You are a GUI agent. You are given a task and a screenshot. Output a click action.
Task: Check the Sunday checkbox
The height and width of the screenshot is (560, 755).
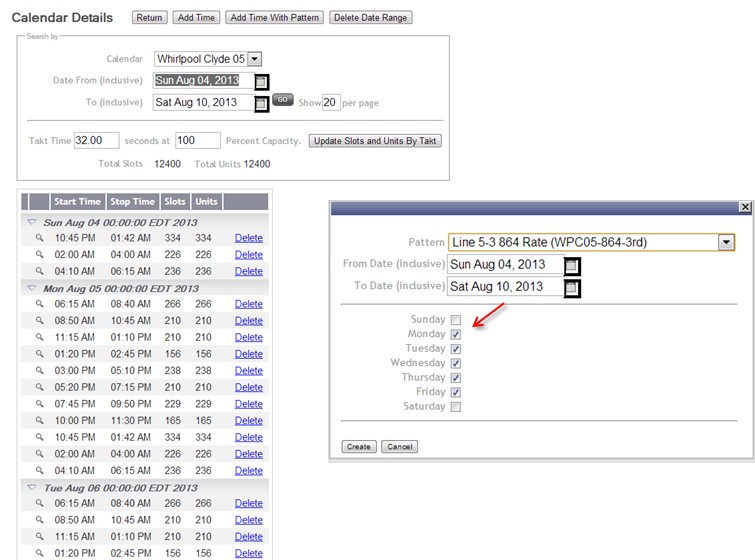pyautogui.click(x=456, y=320)
